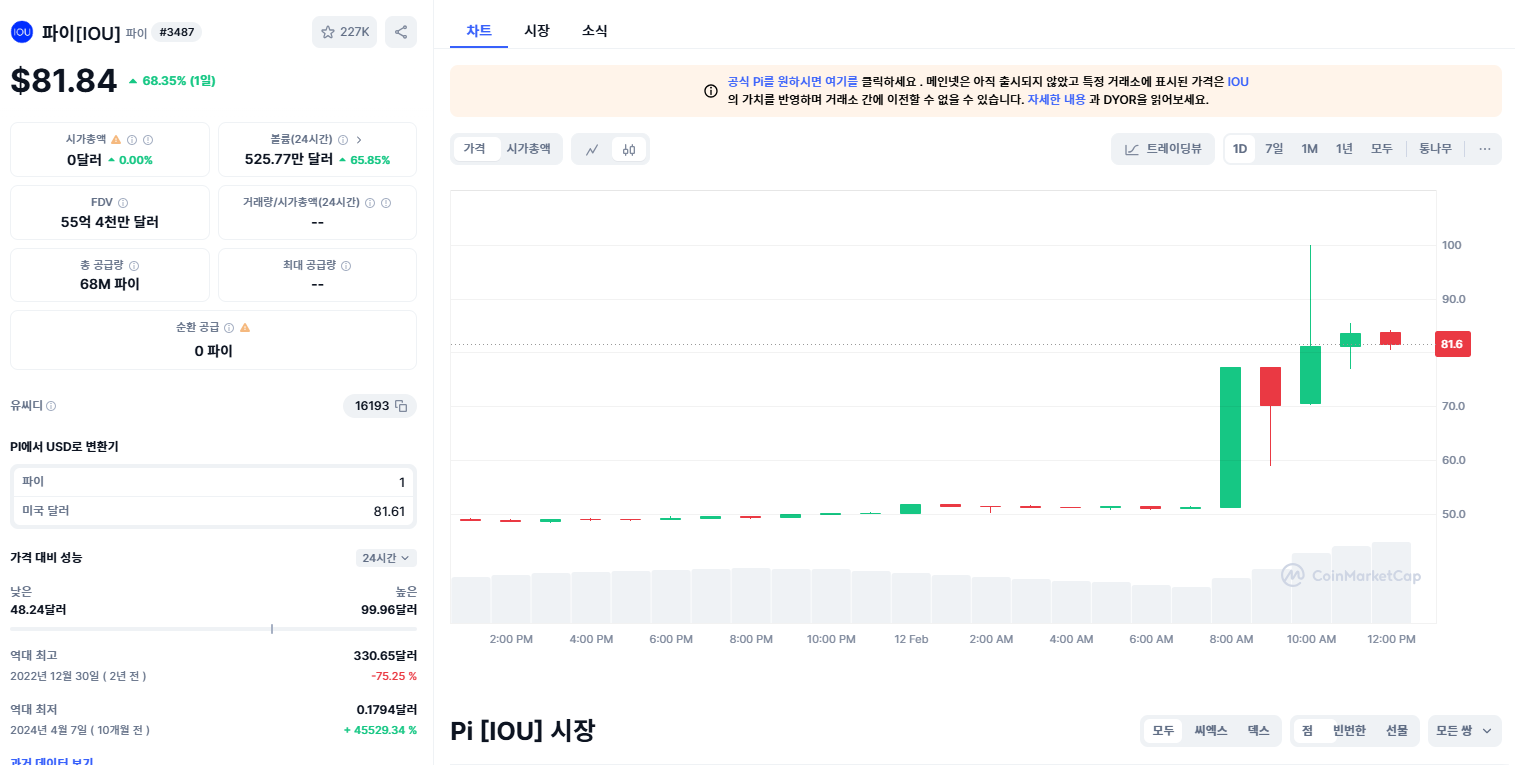Open the 트레이딩뷰 chart button
The image size is (1515, 765).
(x=1163, y=149)
